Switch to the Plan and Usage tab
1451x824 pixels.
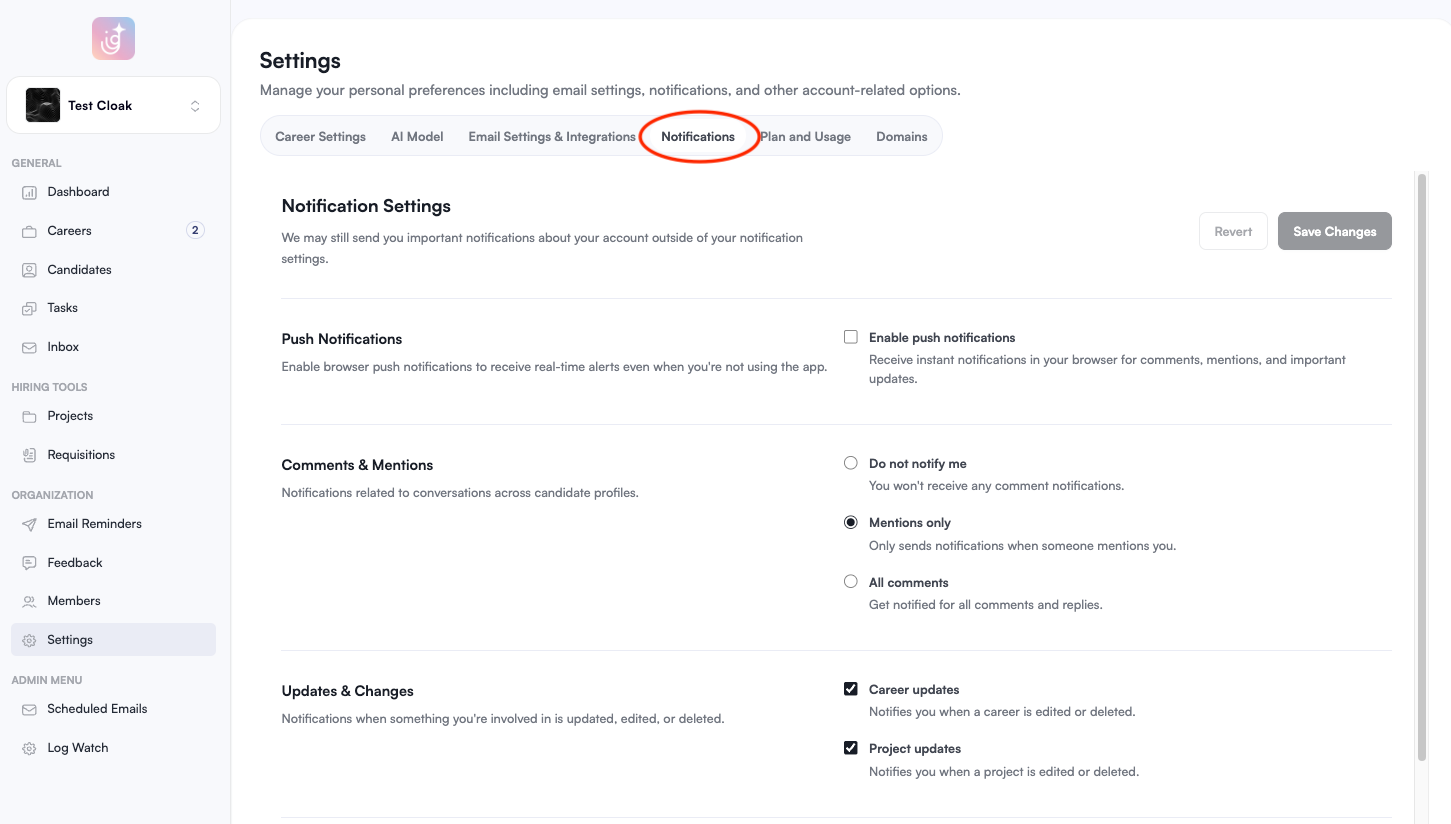pos(806,137)
